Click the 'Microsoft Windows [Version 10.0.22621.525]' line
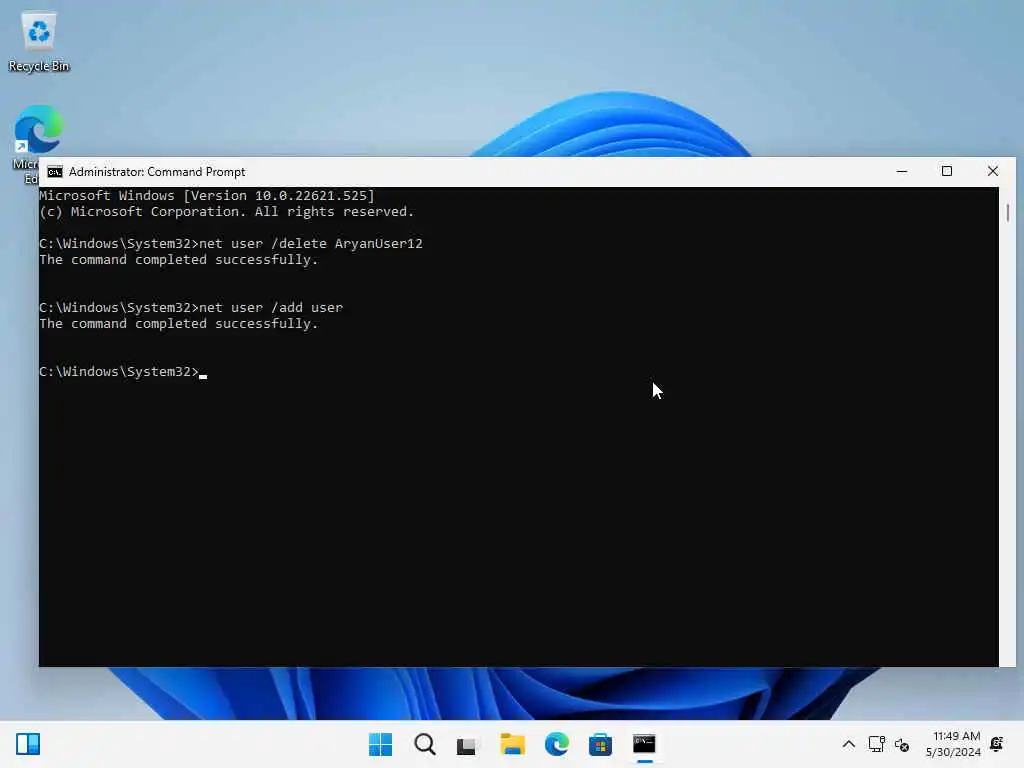 [207, 196]
